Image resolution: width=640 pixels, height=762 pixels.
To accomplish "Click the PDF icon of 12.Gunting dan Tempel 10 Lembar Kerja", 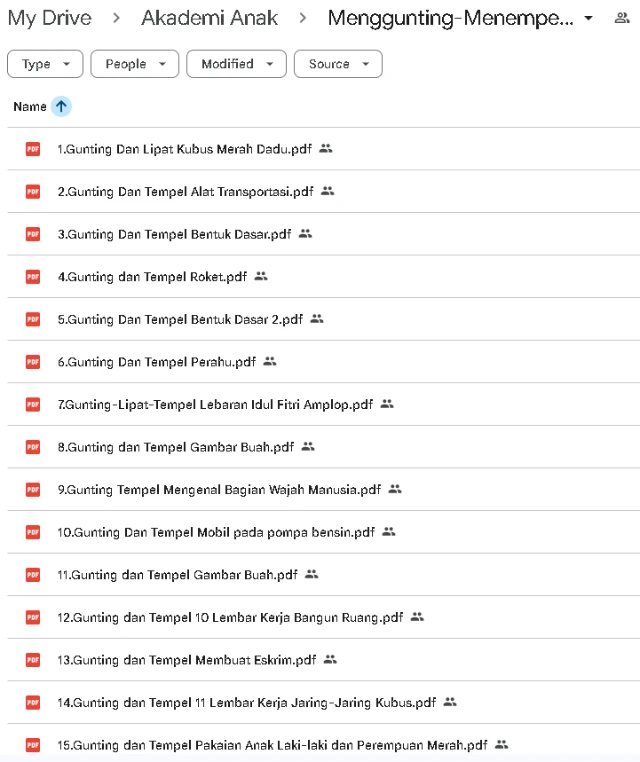I will coord(33,618).
